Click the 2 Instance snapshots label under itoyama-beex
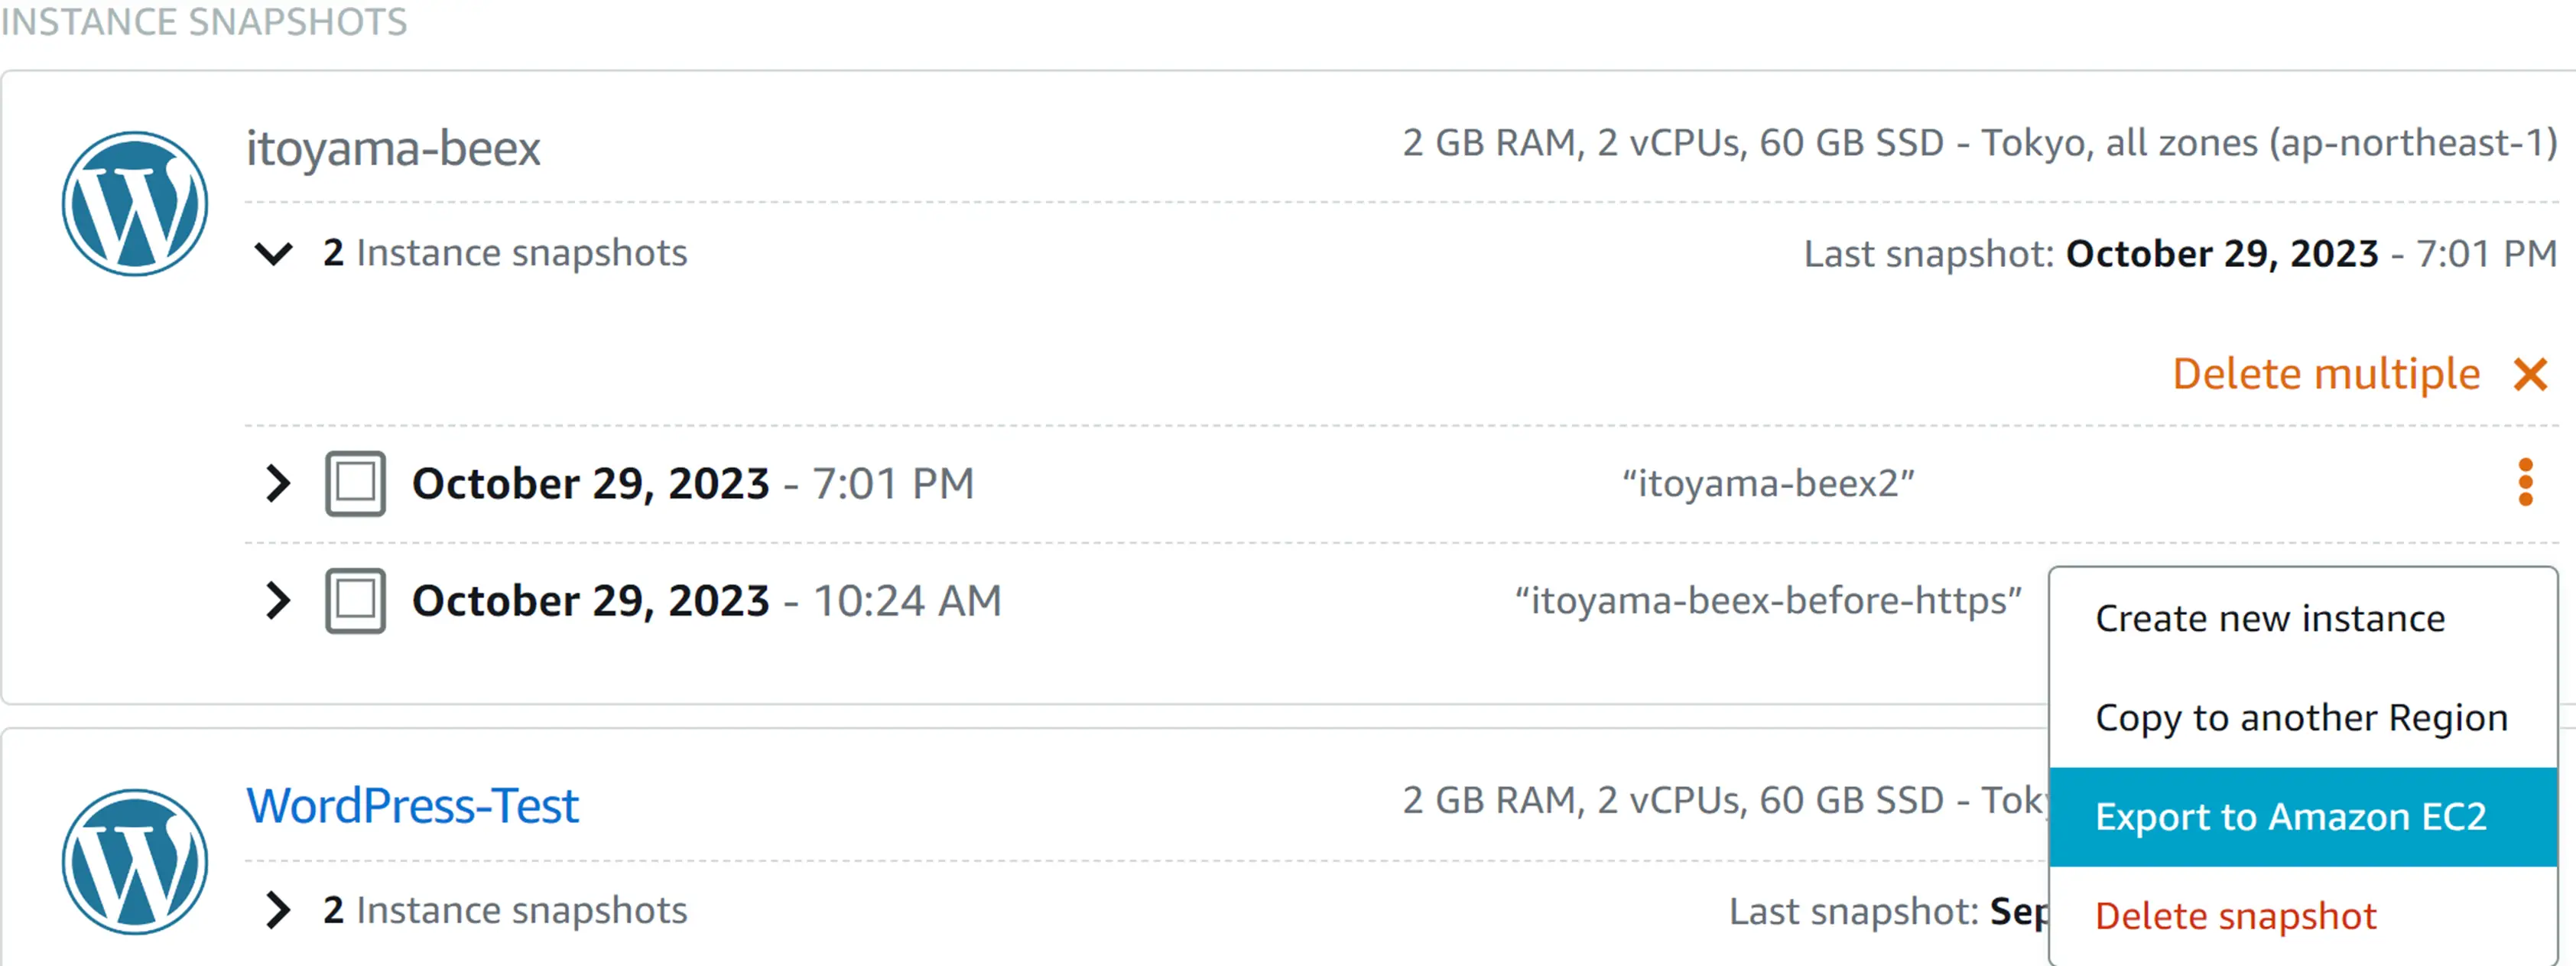The height and width of the screenshot is (966, 2576). 505,253
